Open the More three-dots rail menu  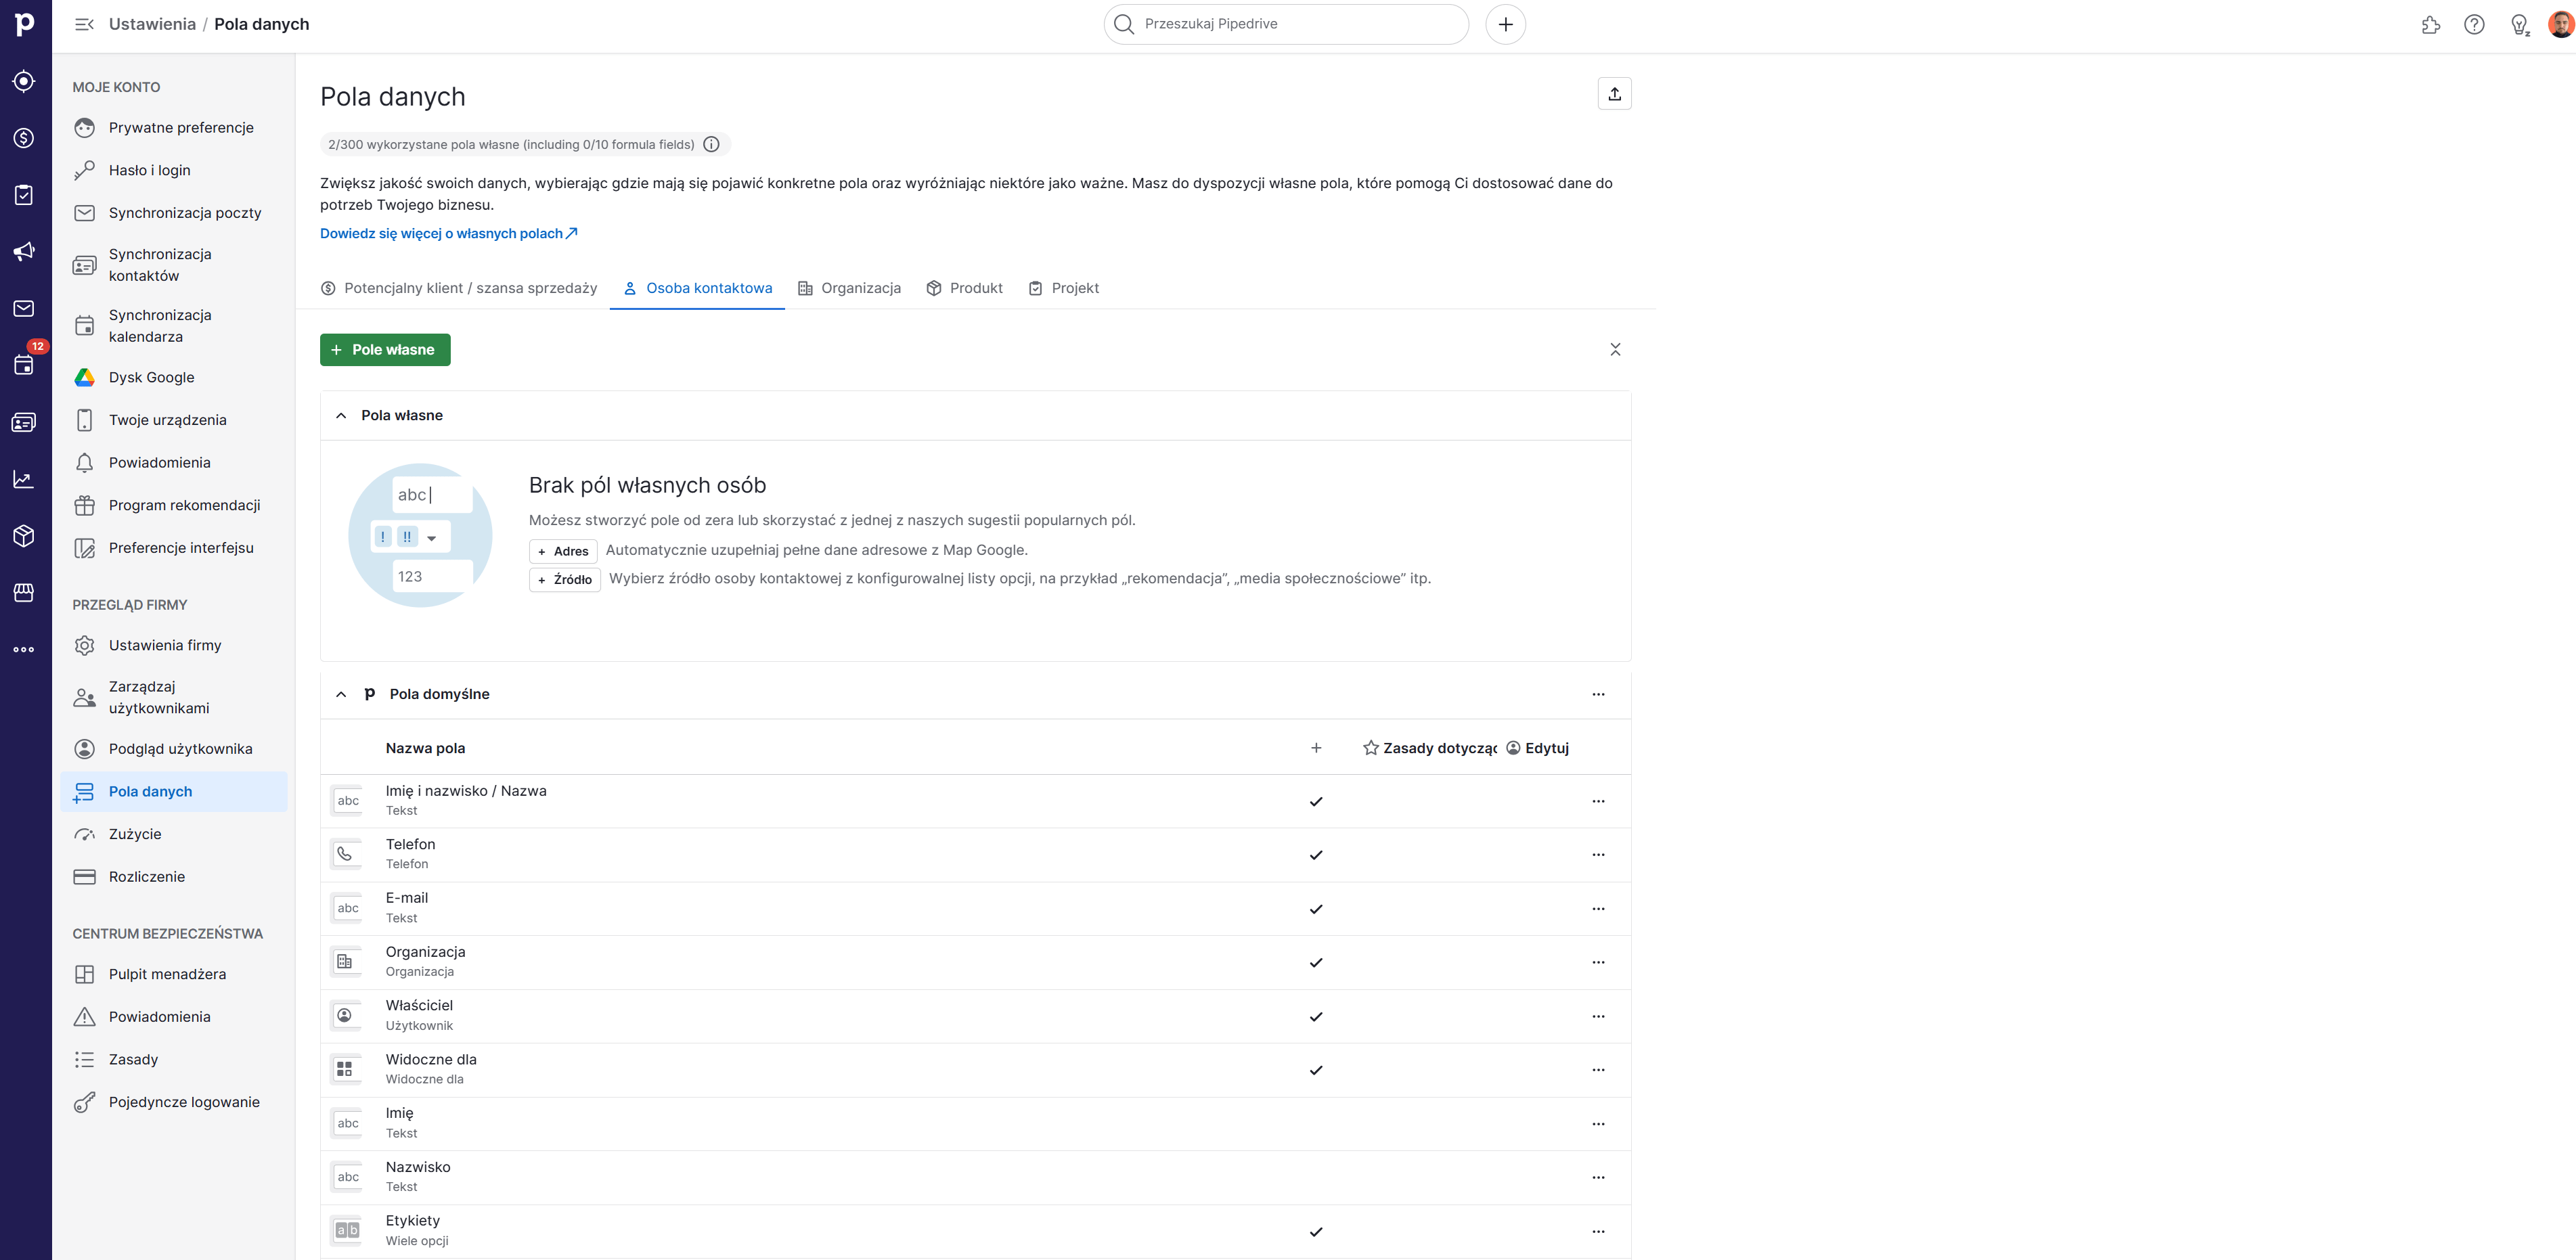click(x=24, y=650)
